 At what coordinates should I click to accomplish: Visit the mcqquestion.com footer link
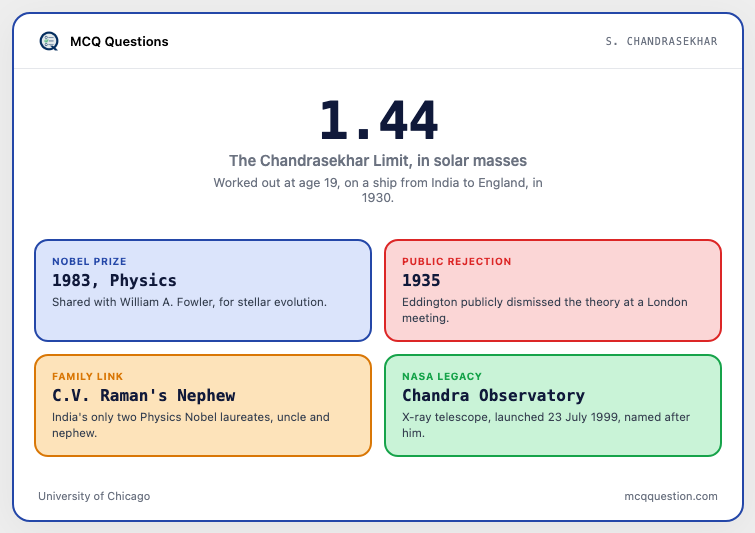pyautogui.click(x=671, y=496)
